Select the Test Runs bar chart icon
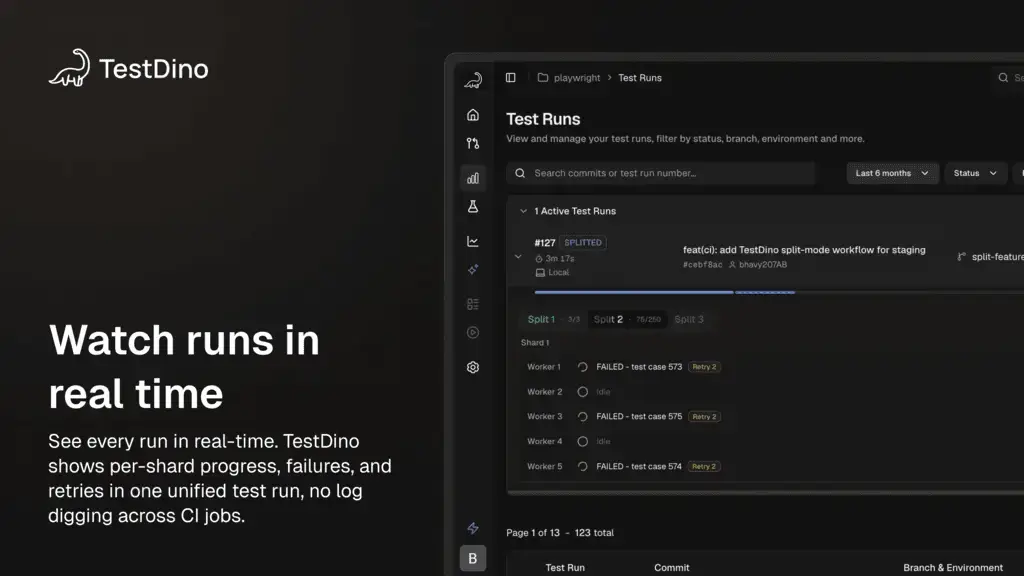The image size is (1024, 576). (473, 178)
